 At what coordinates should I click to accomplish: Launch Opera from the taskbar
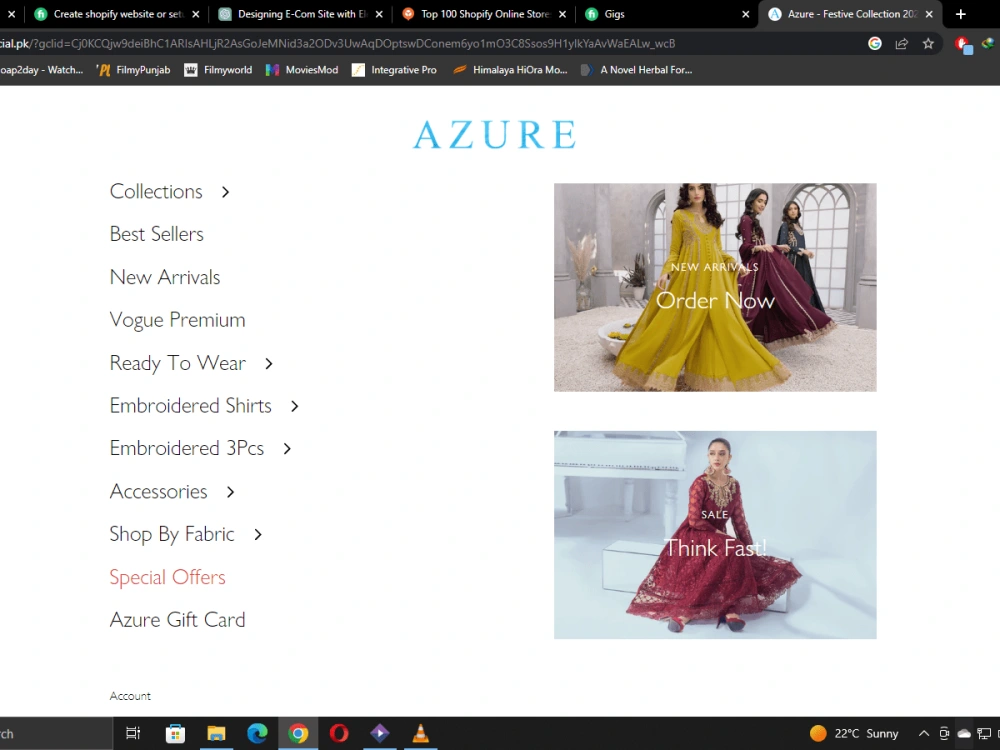point(339,733)
